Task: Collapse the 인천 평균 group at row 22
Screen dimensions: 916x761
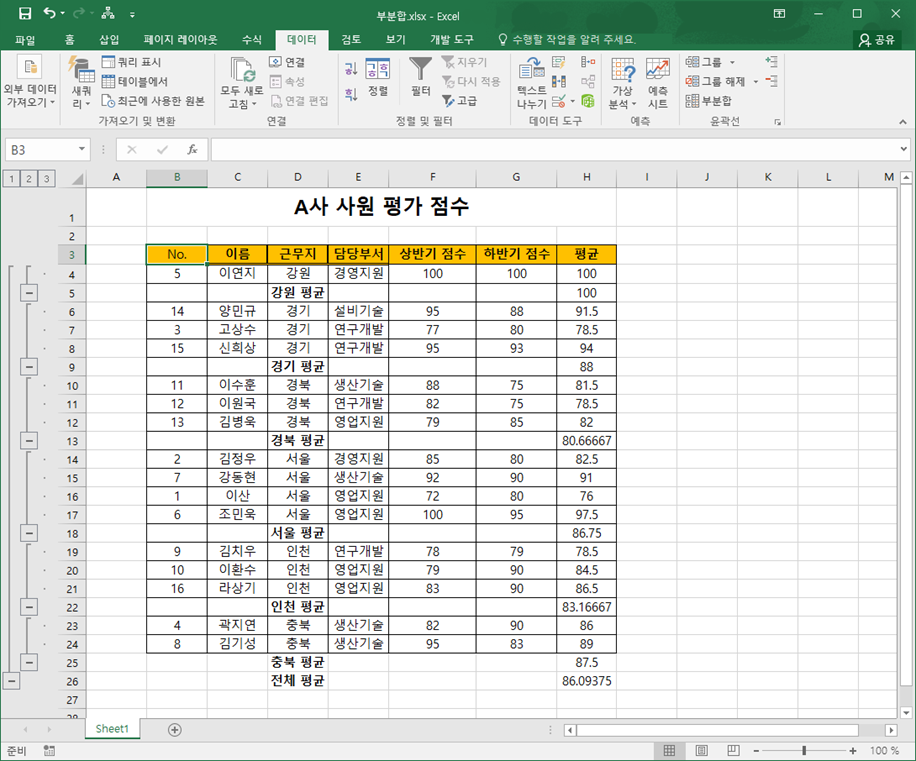Action: point(29,607)
